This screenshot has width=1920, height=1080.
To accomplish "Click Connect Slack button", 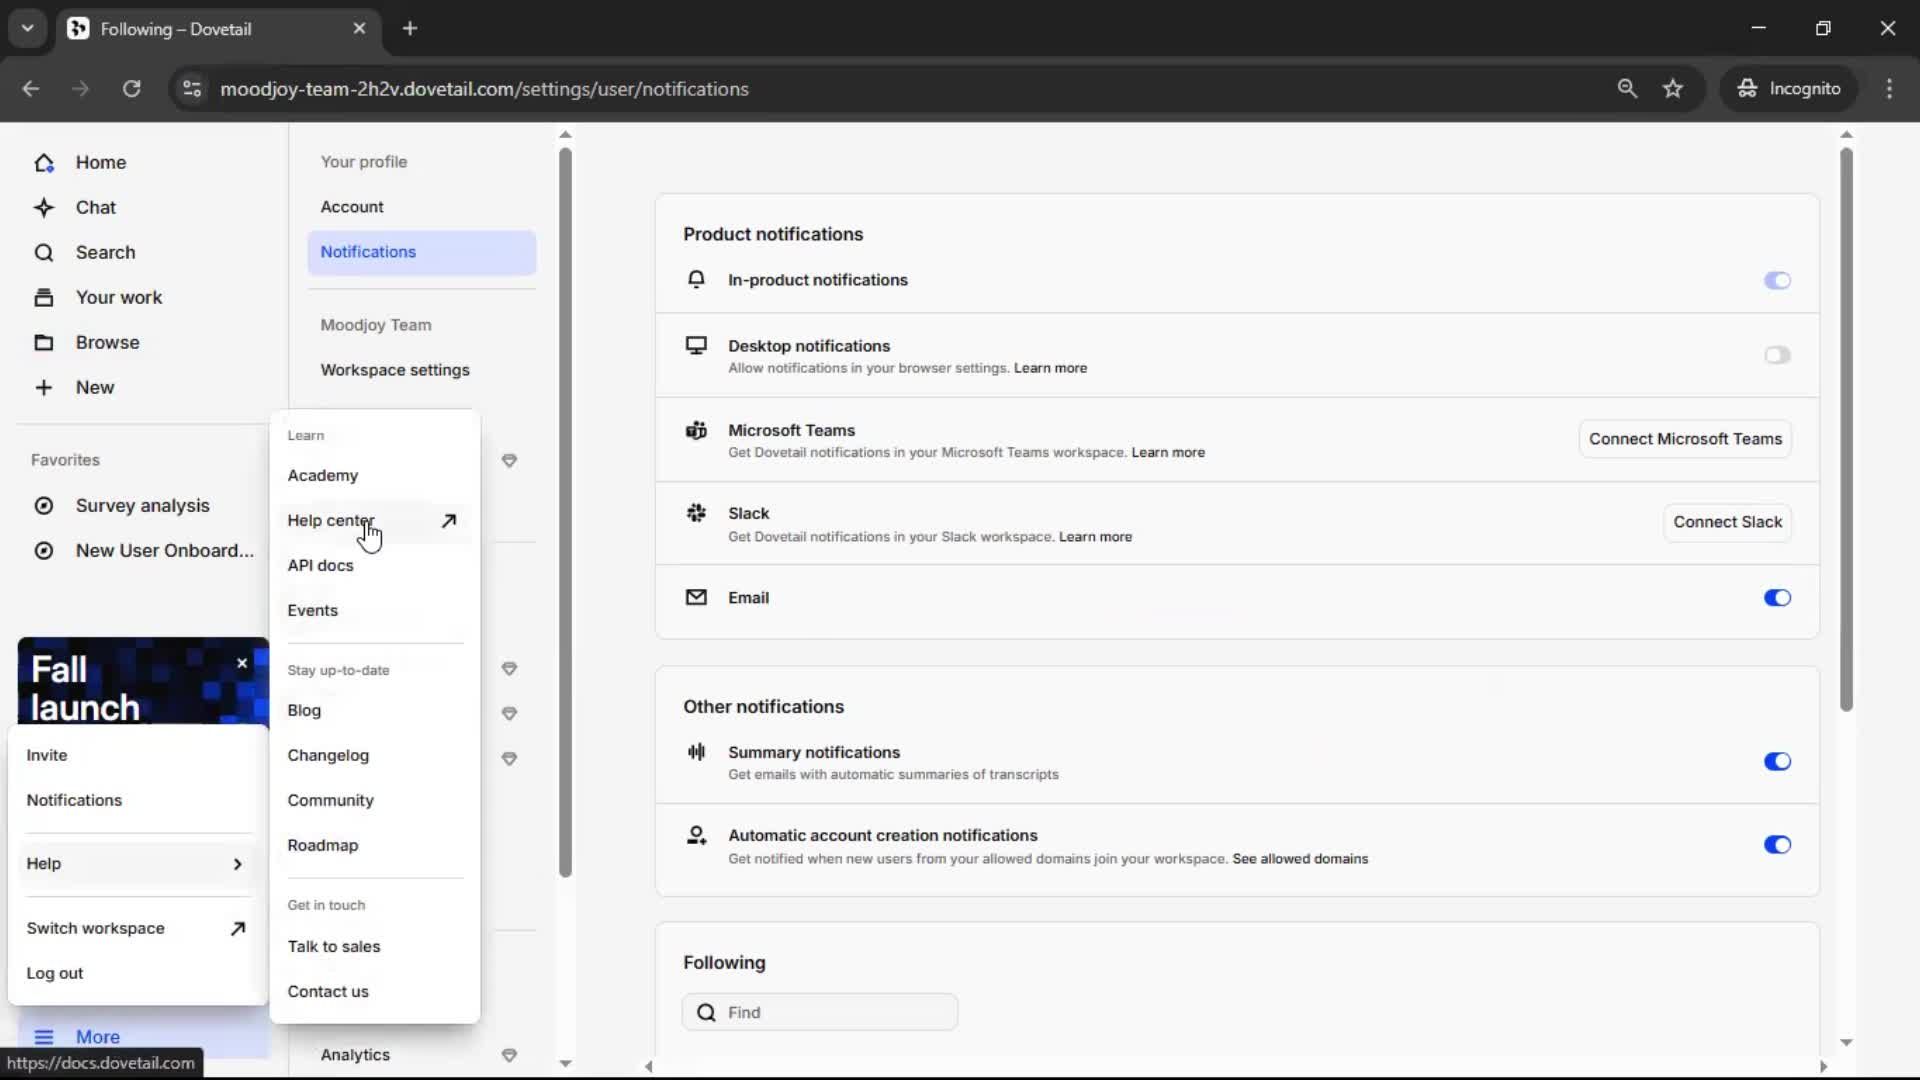I will pos(1727,522).
